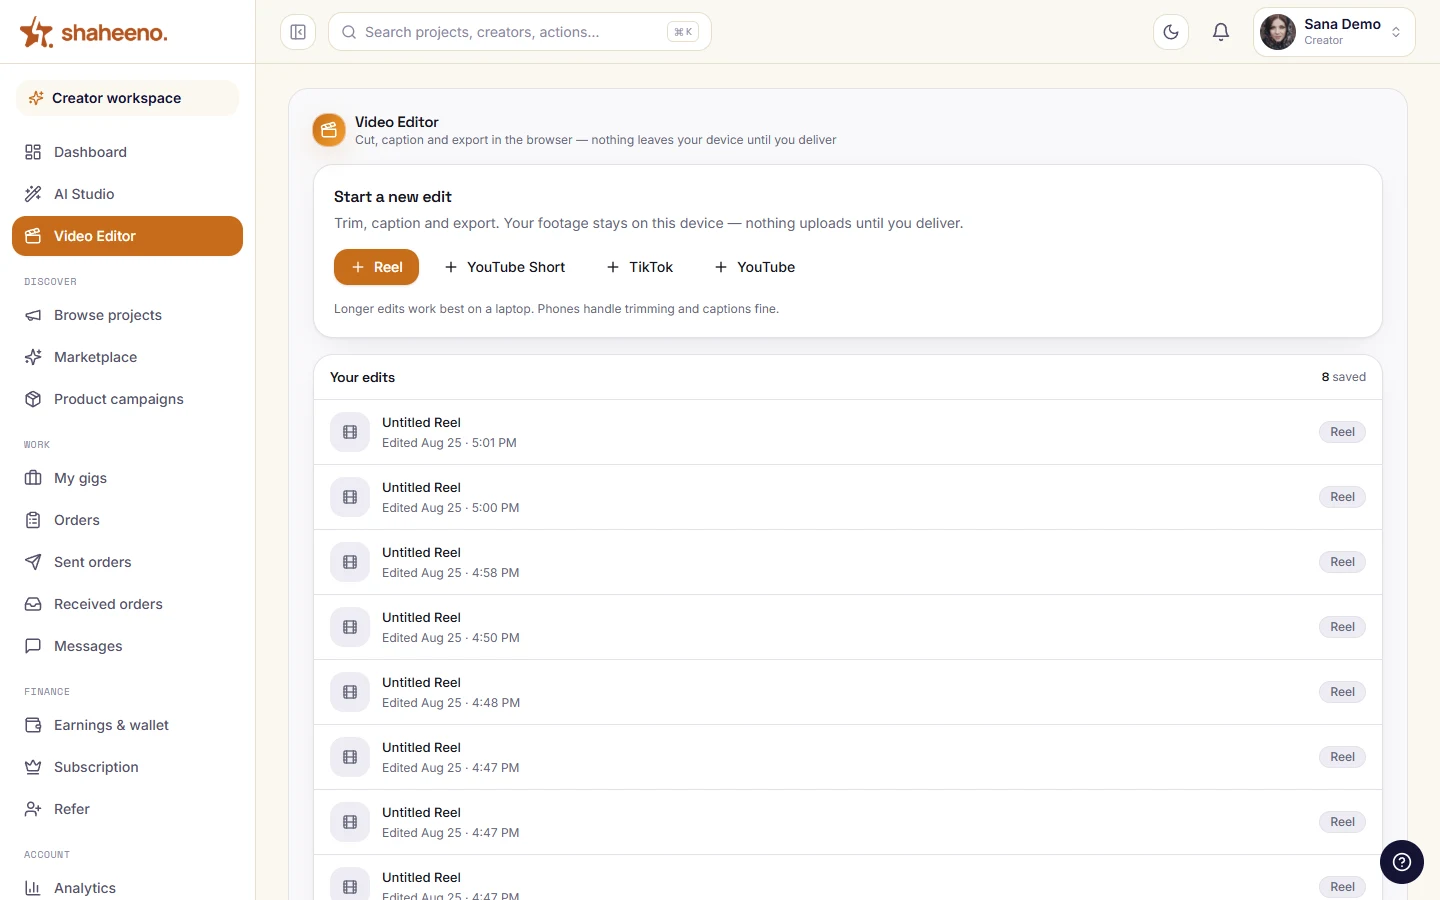Open Messages page

pyautogui.click(x=127, y=646)
